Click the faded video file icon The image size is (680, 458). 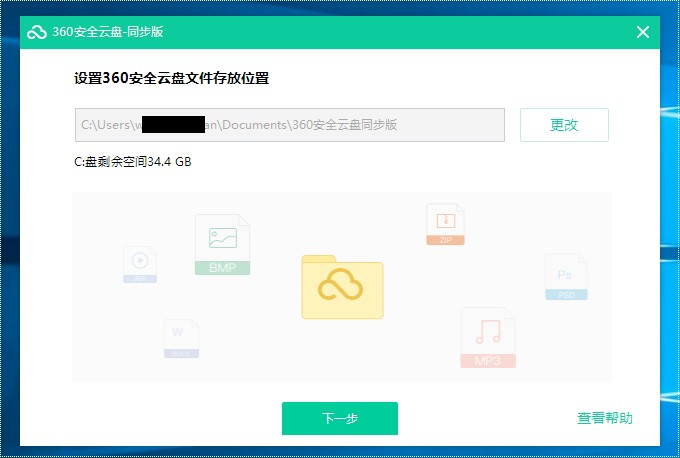[x=140, y=265]
